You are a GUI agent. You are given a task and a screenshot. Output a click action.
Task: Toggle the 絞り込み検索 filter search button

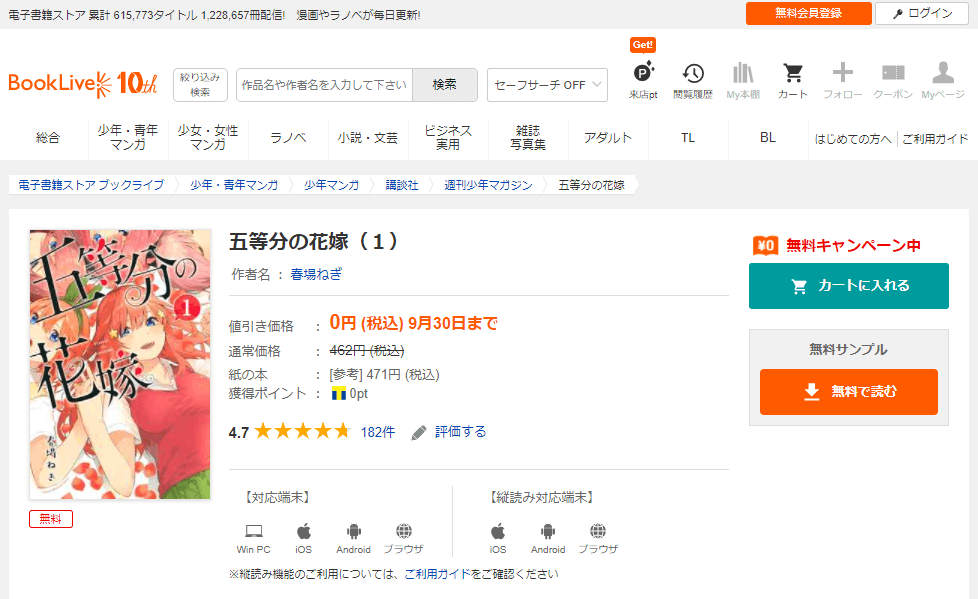[200, 85]
